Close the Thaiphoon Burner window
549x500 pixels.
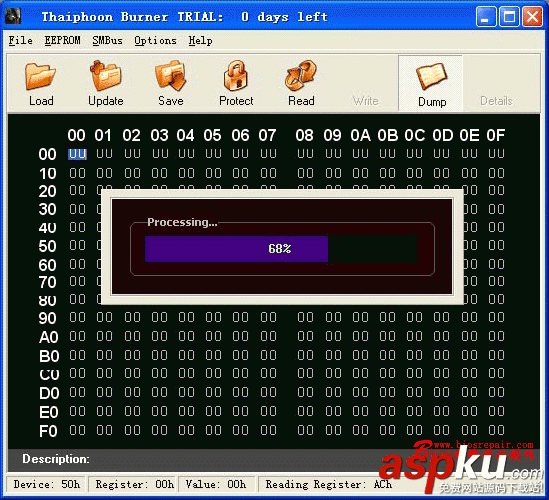tap(532, 17)
